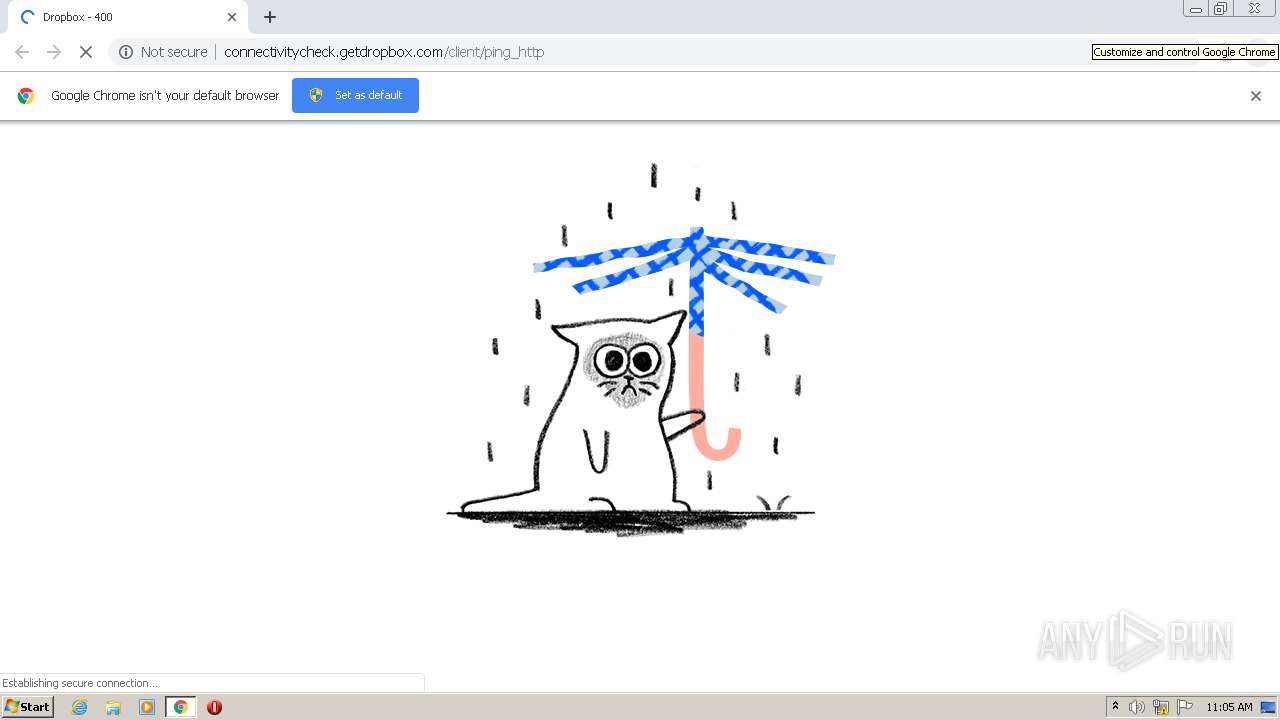Screen dimensions: 1280x720
Task: Go forward to next page
Action: [54, 52]
